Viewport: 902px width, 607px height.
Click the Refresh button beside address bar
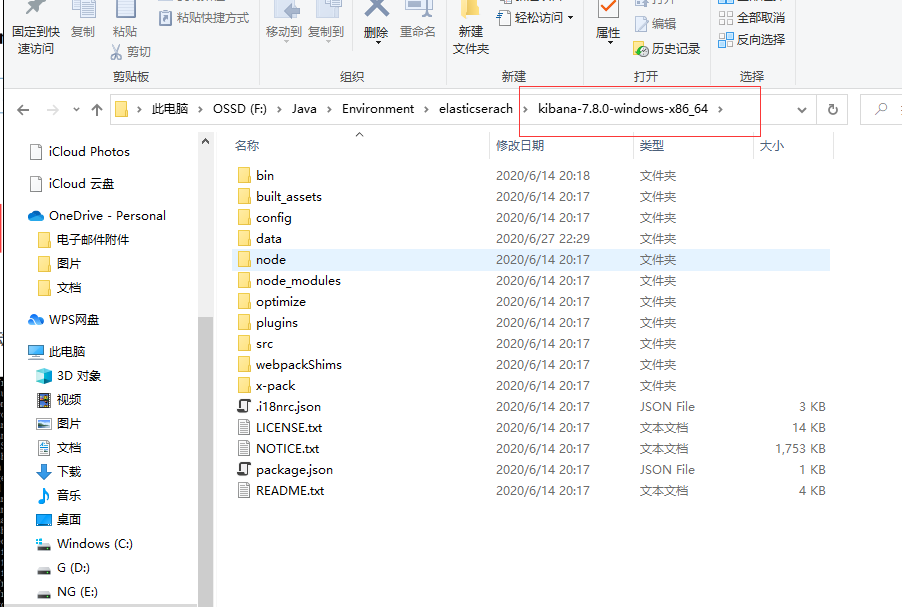(x=832, y=109)
